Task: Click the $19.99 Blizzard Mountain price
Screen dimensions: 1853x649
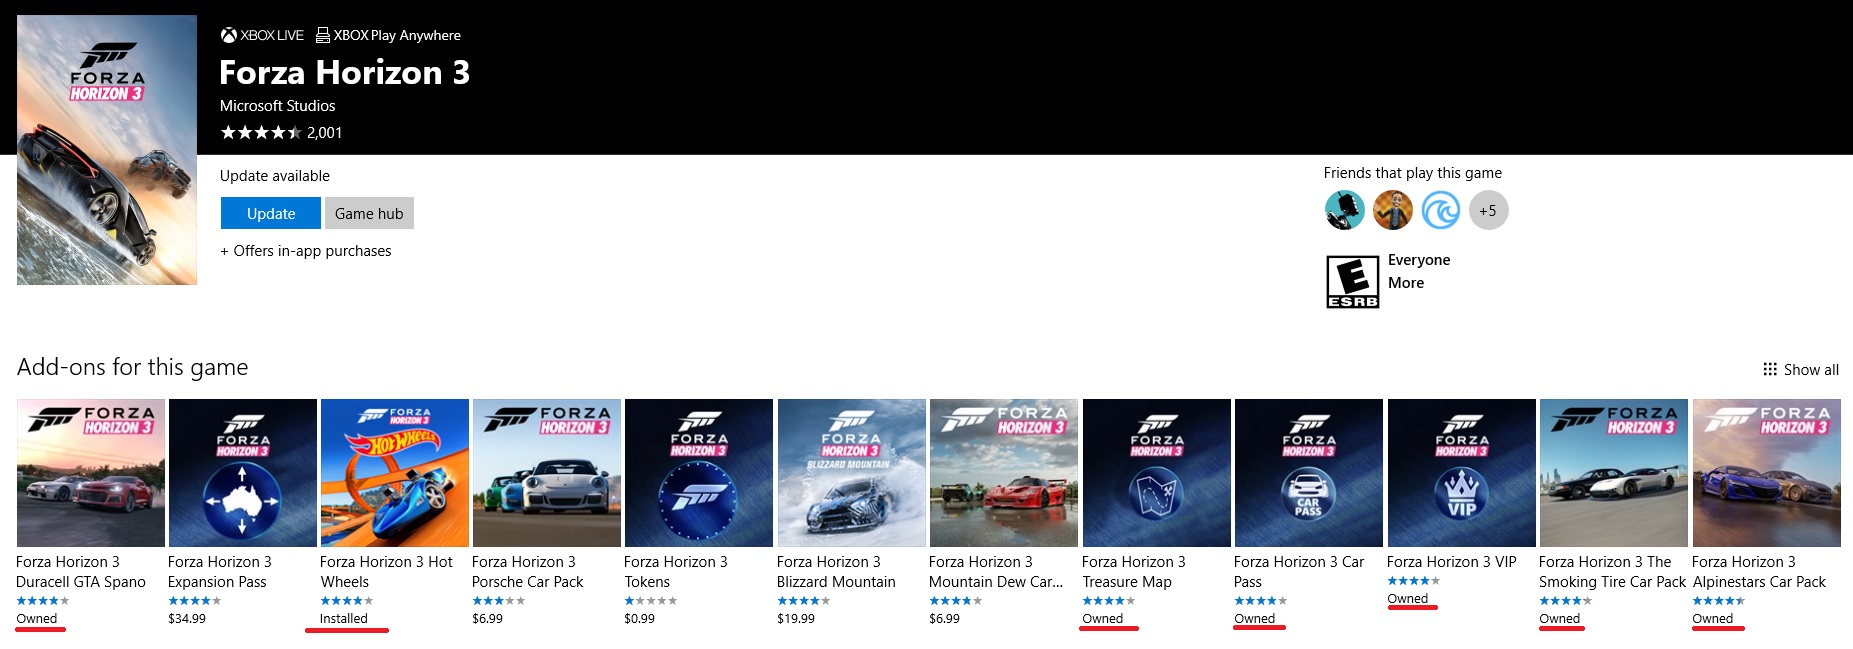Action: click(796, 619)
